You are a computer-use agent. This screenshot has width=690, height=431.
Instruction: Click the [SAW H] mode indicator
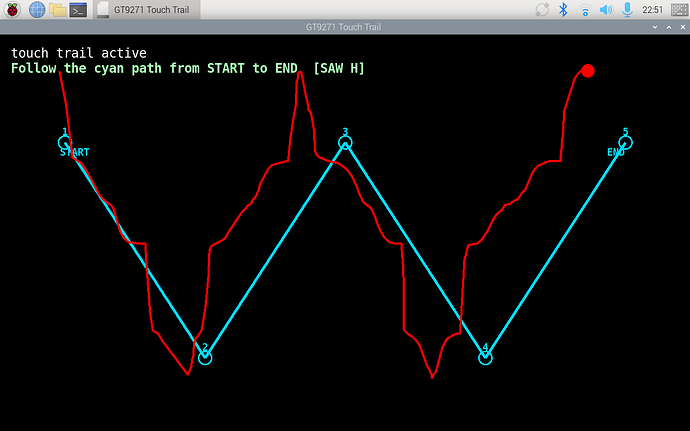(339, 68)
